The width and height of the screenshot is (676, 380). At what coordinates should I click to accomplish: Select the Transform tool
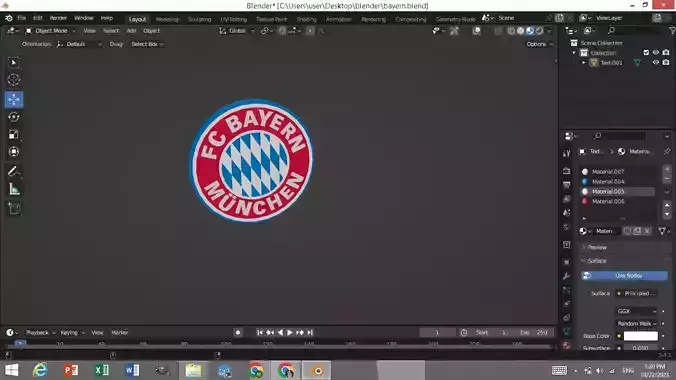tap(14, 151)
